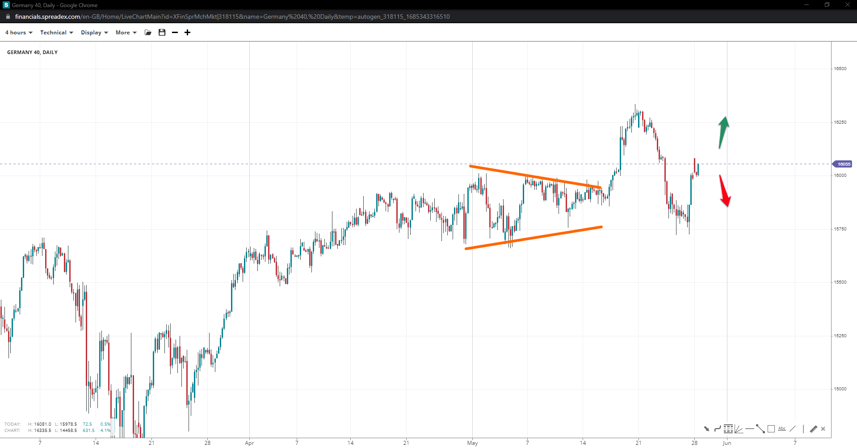Select the curved line drawing tool
This screenshot has width=857, height=448.
717,429
